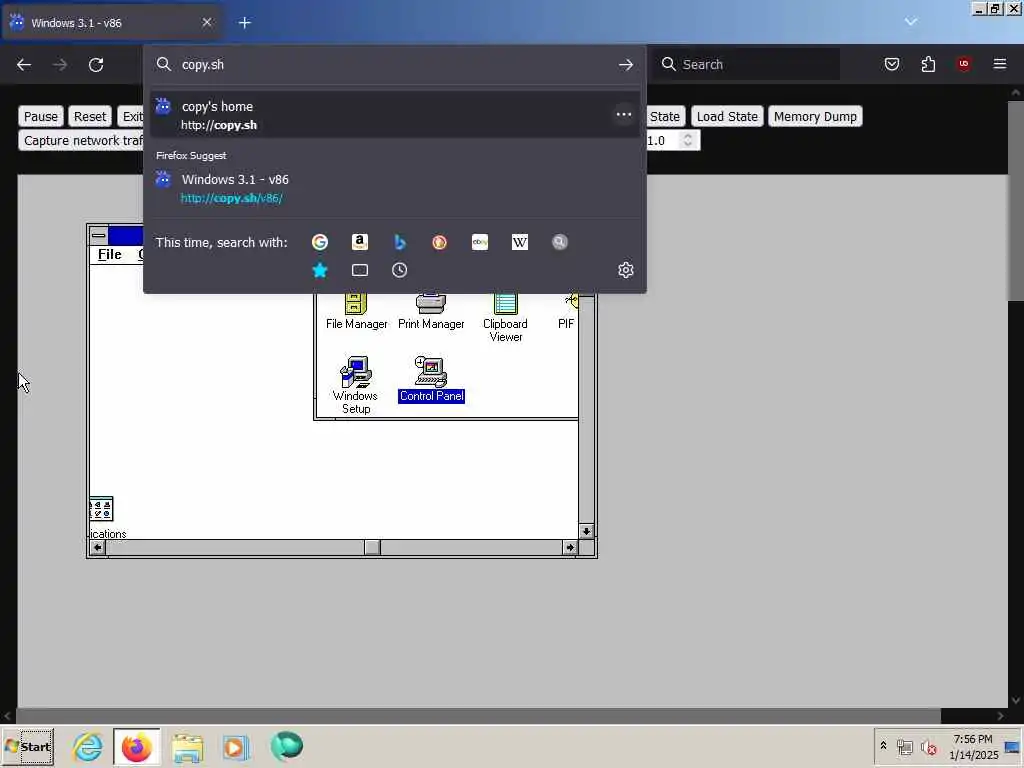Click the scale spinner arrows
The image size is (1024, 768).
pos(688,140)
